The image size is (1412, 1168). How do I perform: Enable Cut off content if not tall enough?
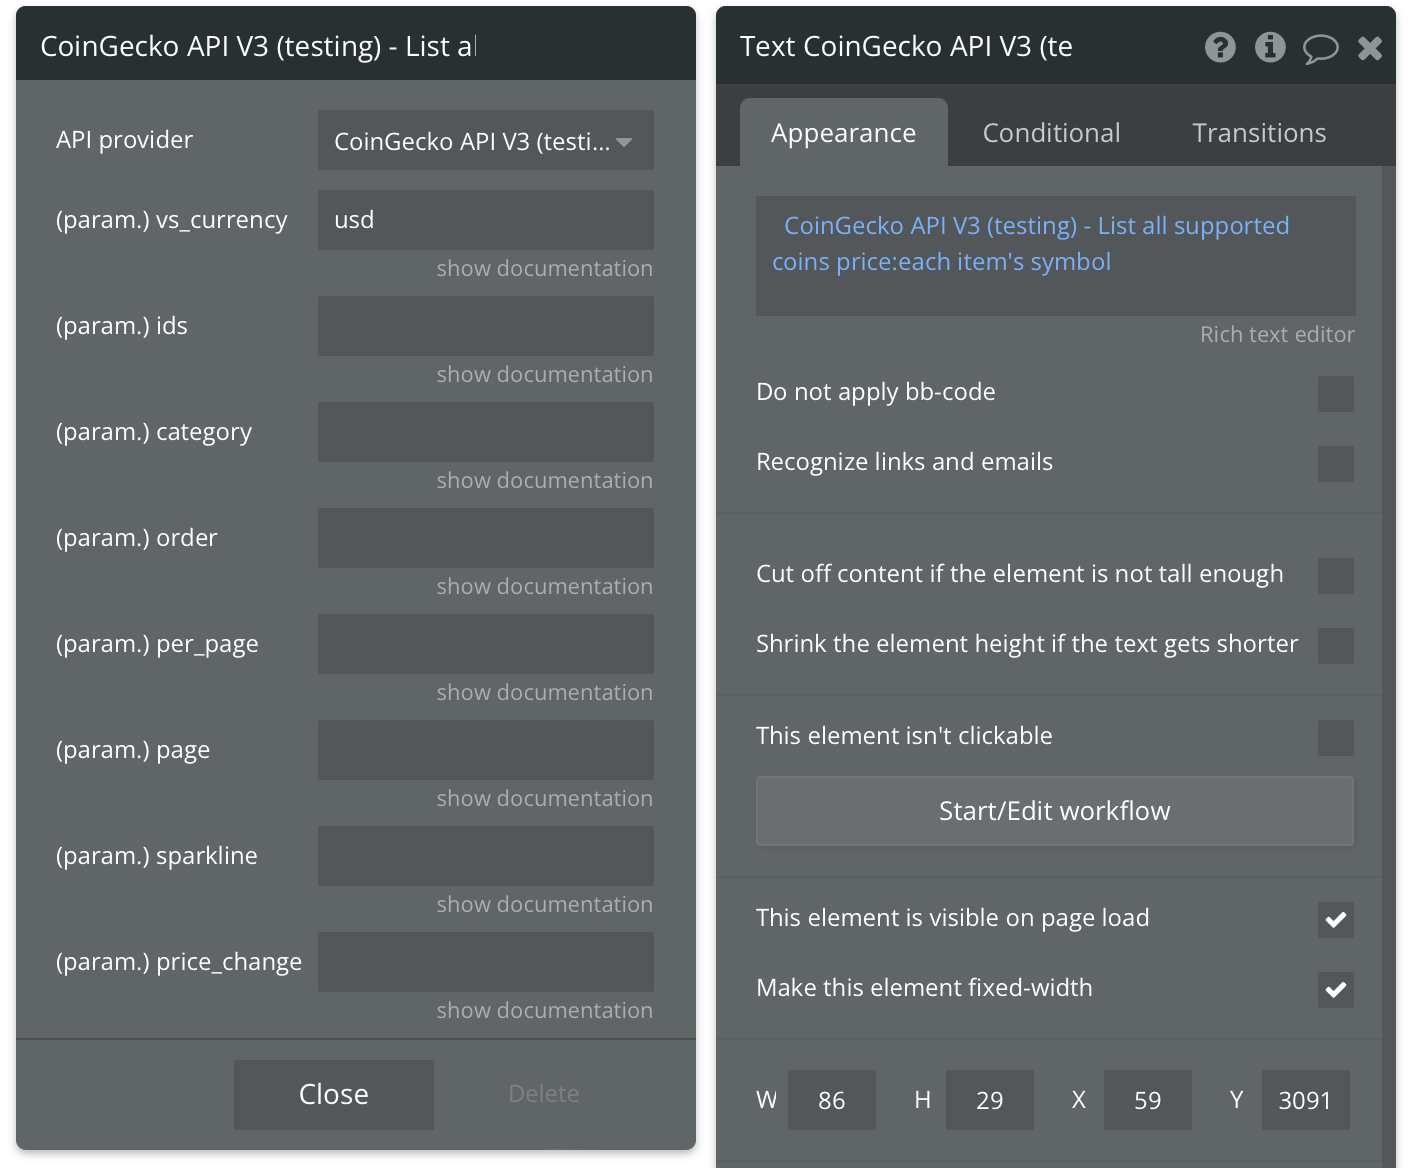click(x=1336, y=576)
